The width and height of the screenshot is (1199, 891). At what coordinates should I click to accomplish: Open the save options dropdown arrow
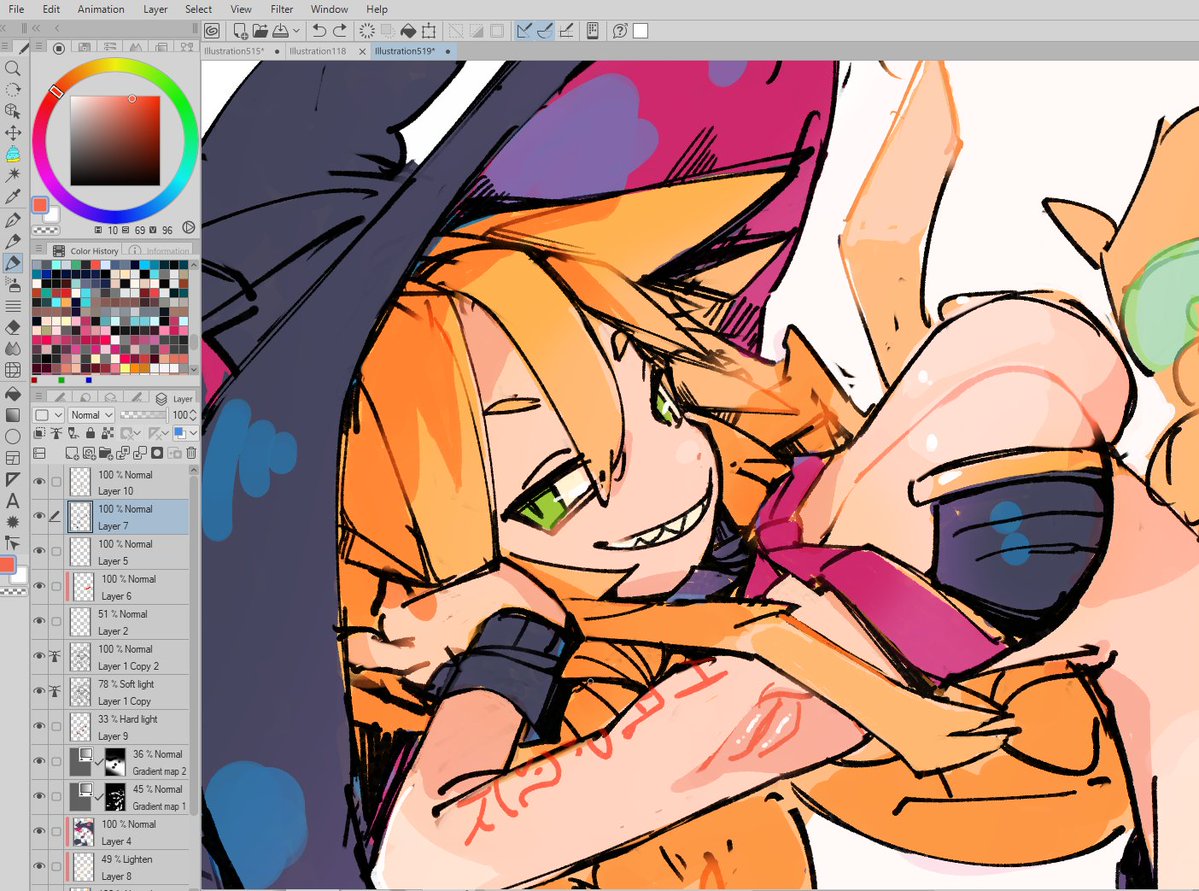pos(296,31)
